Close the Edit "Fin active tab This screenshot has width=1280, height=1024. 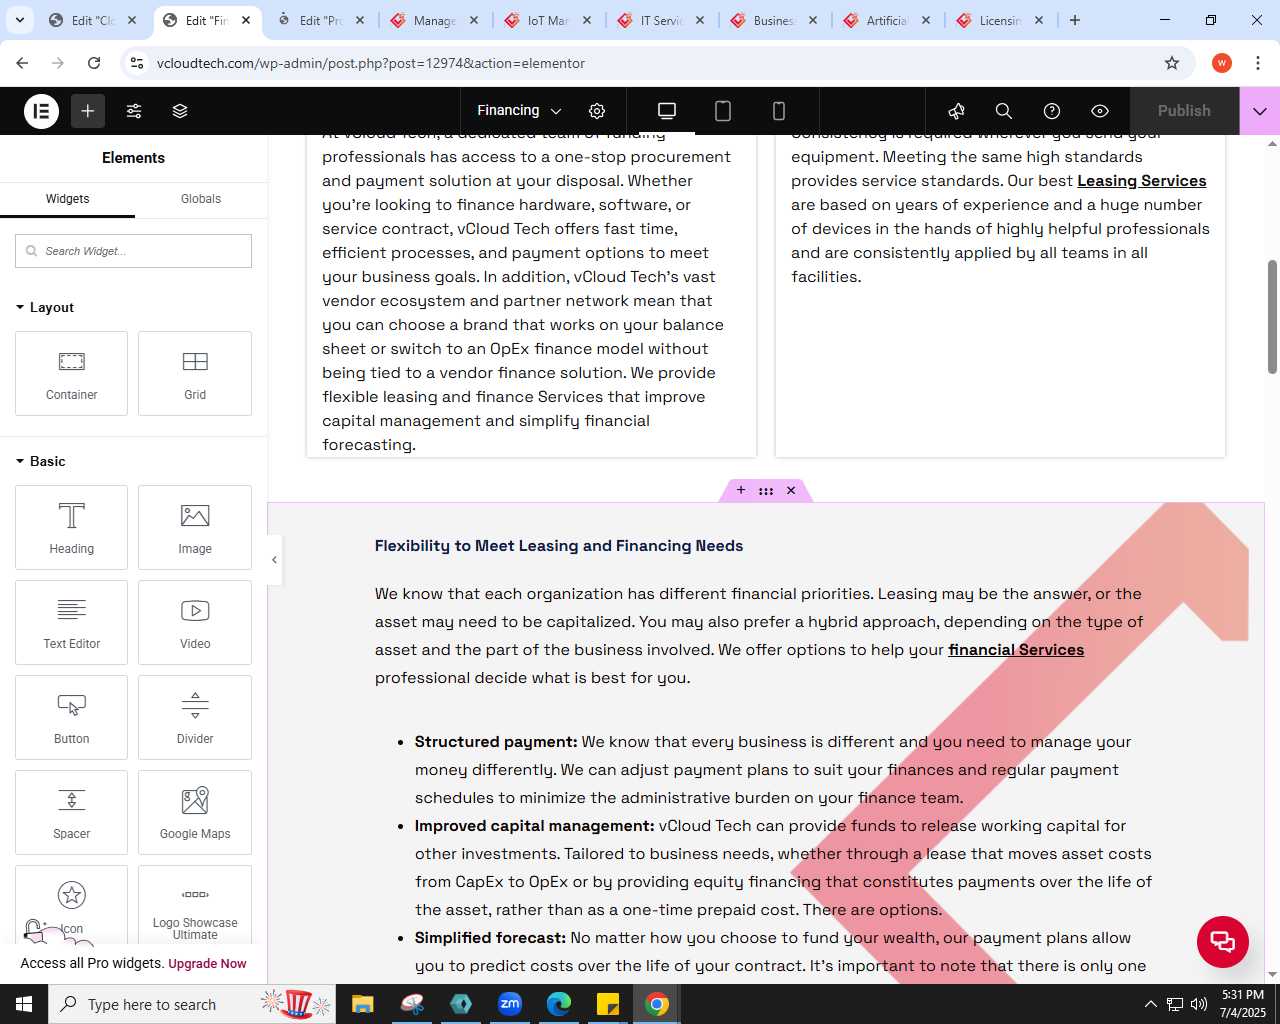point(246,20)
